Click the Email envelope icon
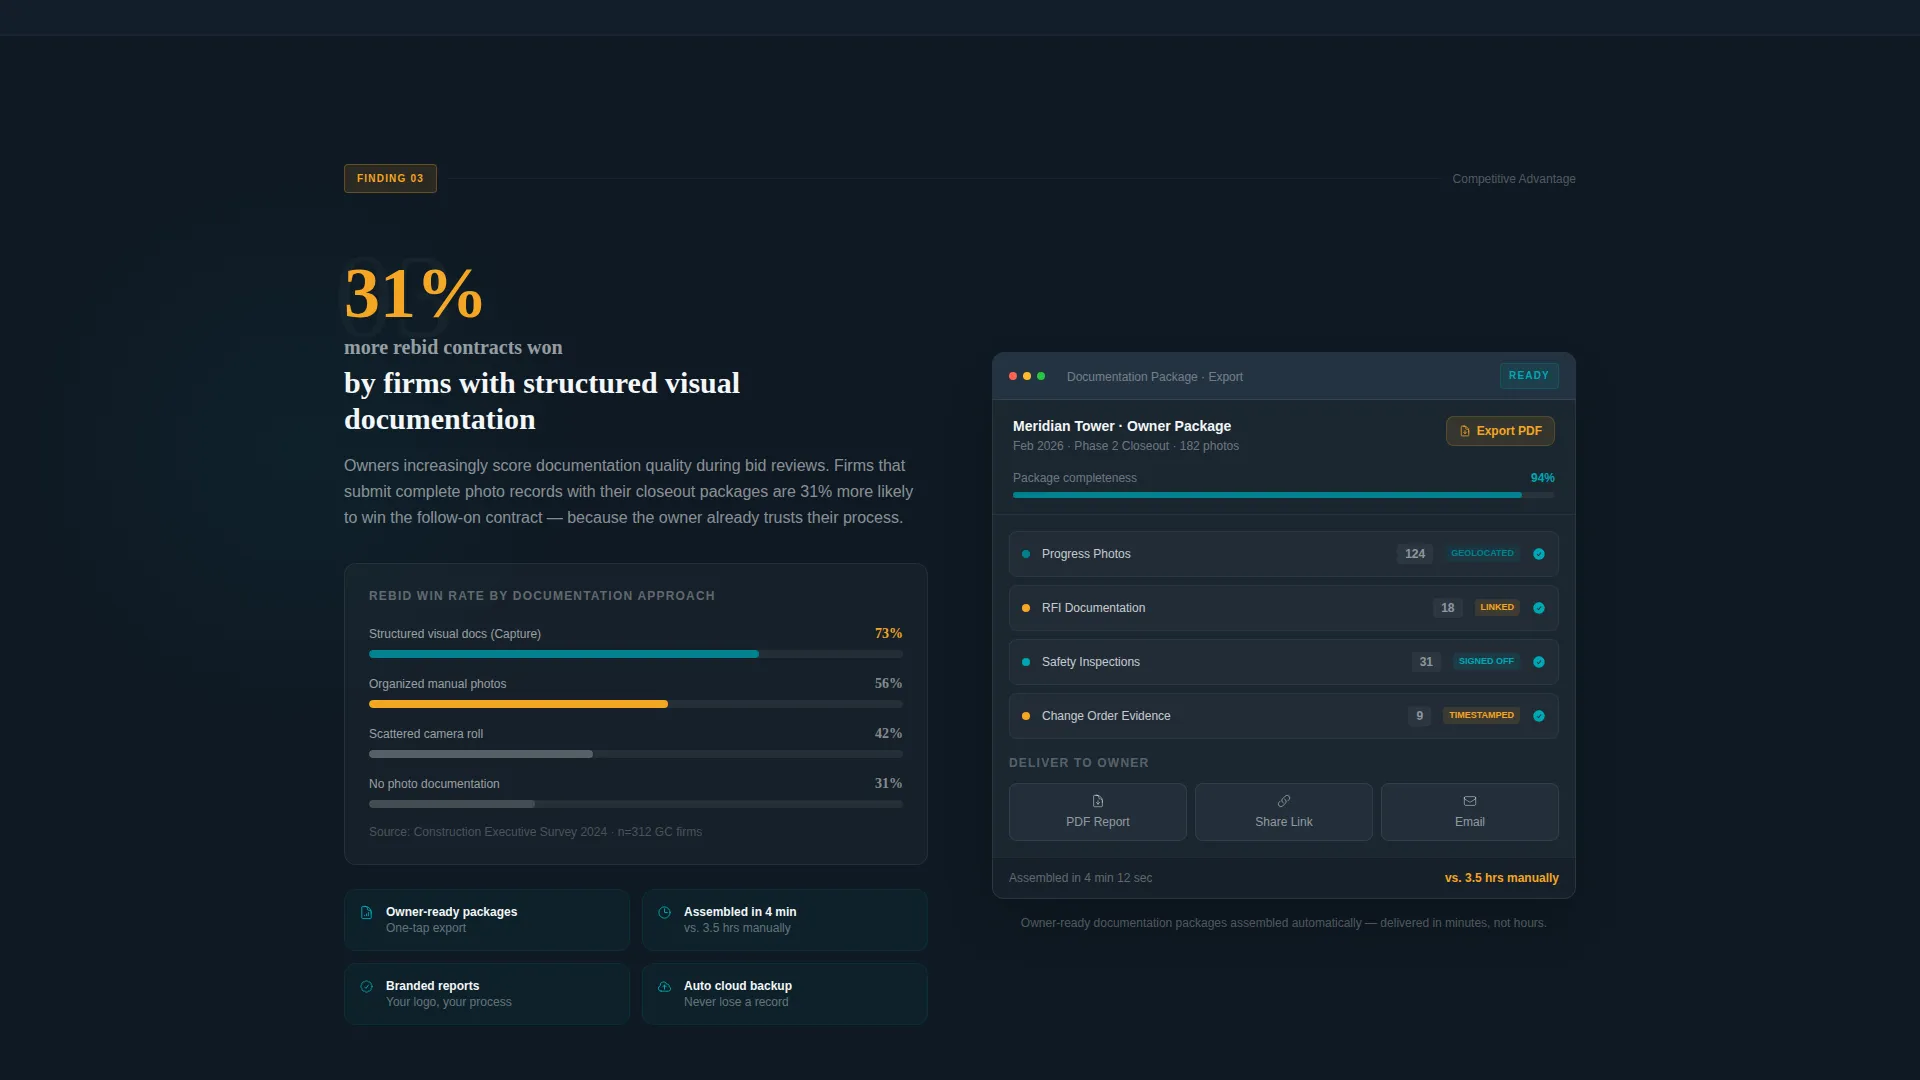Screen dimensions: 1920x1080 pos(1469,801)
